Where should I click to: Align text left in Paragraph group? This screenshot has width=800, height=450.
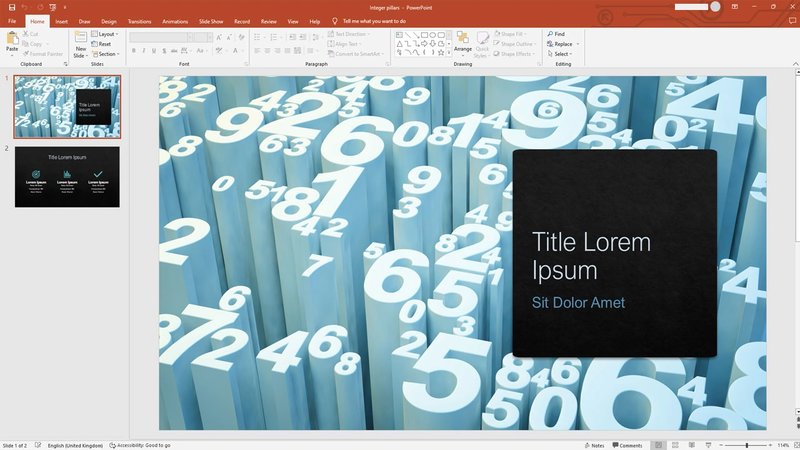[x=257, y=51]
